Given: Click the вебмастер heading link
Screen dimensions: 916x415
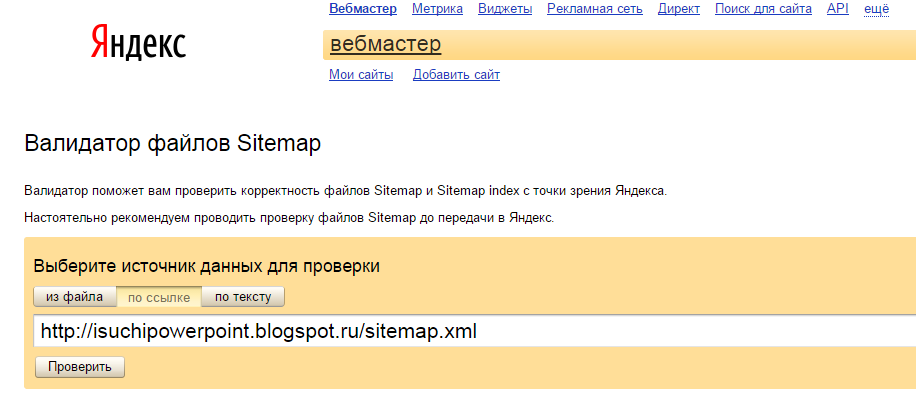Looking at the screenshot, I should [386, 44].
